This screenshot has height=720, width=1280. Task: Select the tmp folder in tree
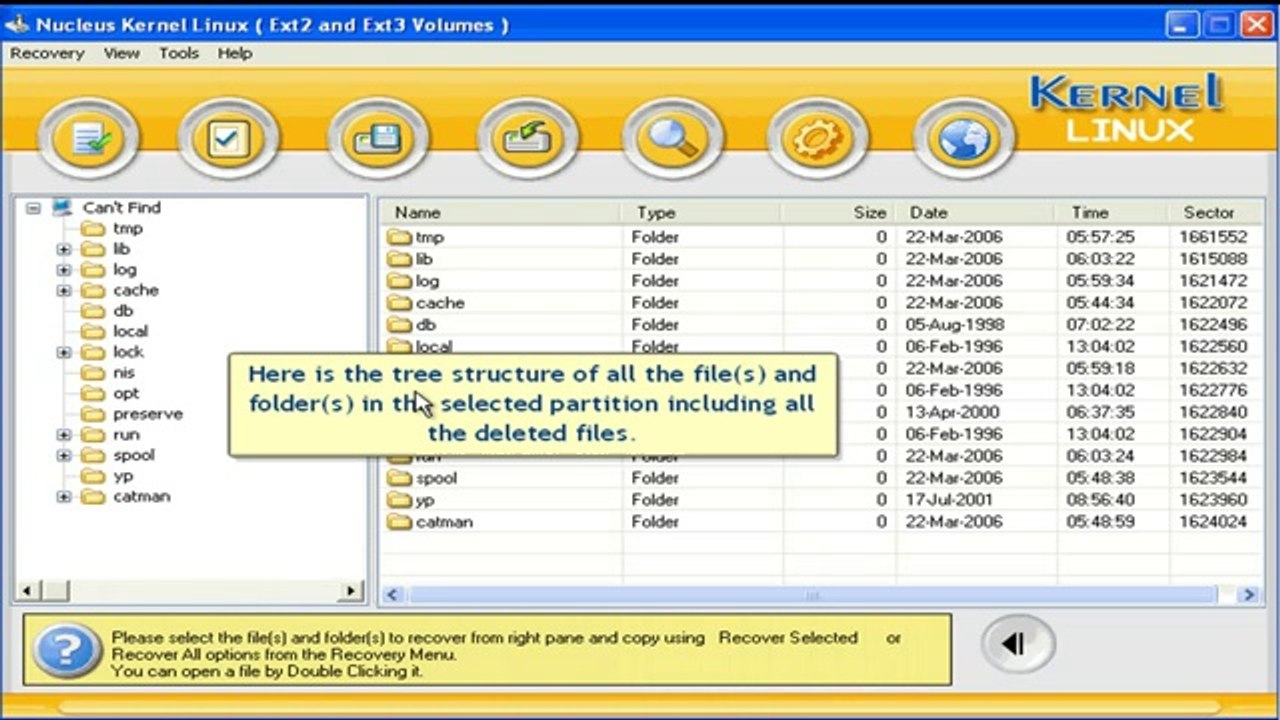click(x=127, y=228)
